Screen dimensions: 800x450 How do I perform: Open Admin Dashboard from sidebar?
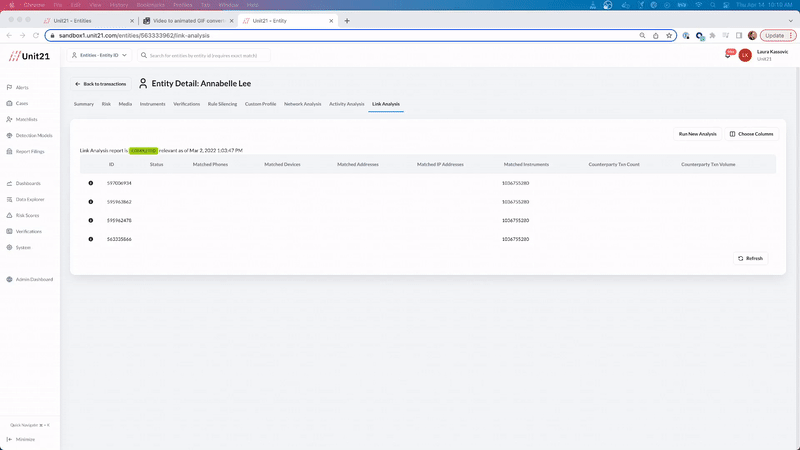point(30,280)
